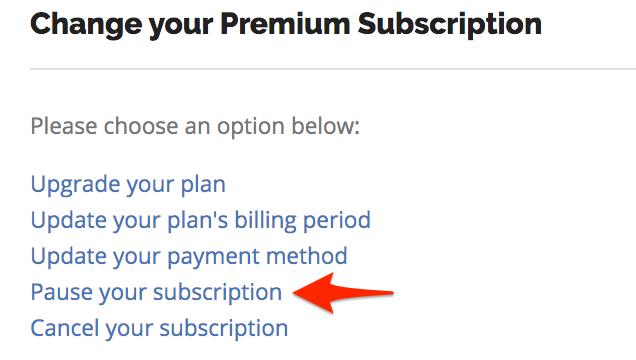636x360 pixels.
Task: Click the tip of the red arrow
Action: point(295,292)
